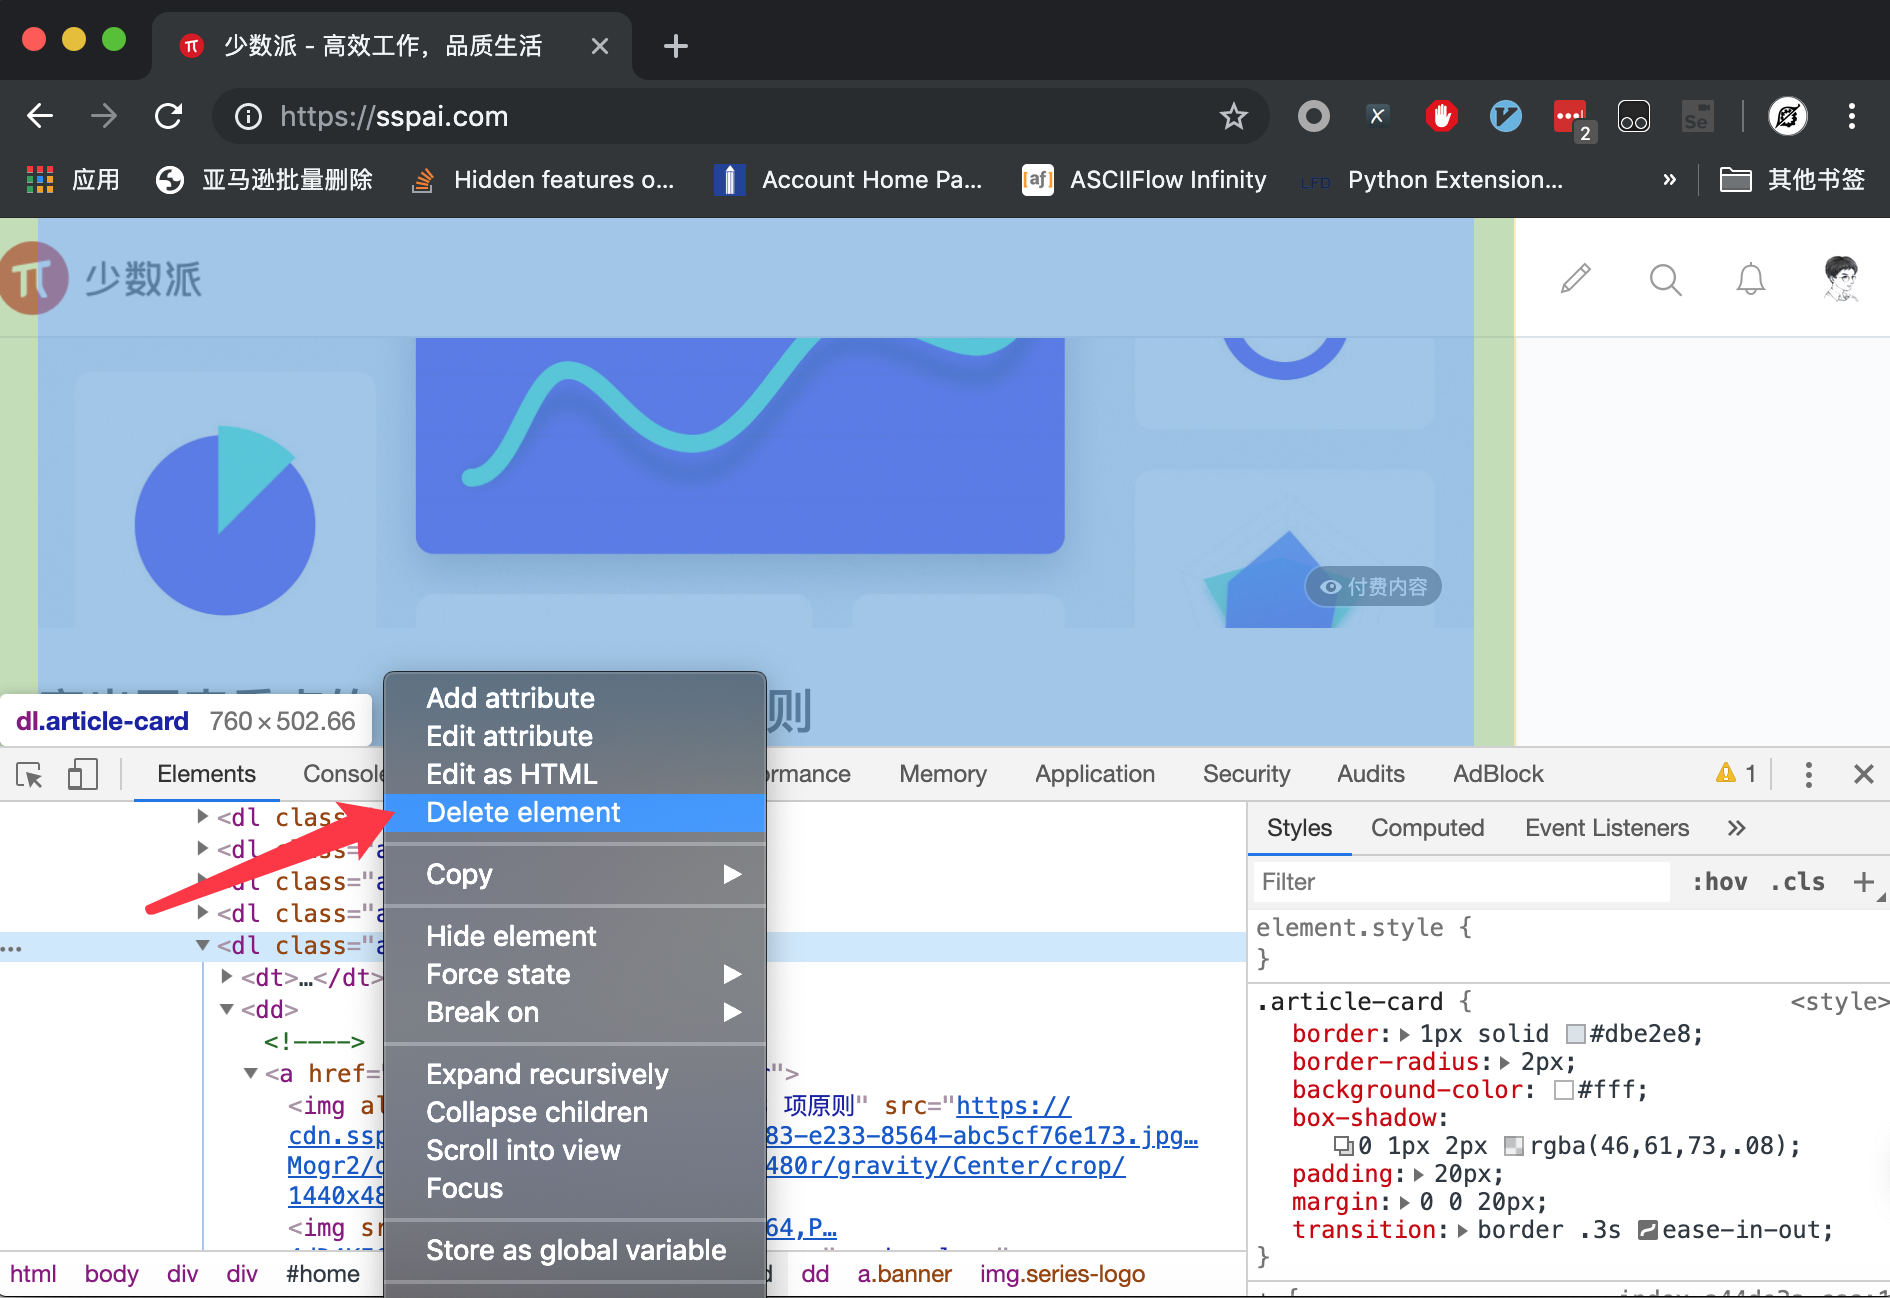Collapse the dd element node

227,1010
